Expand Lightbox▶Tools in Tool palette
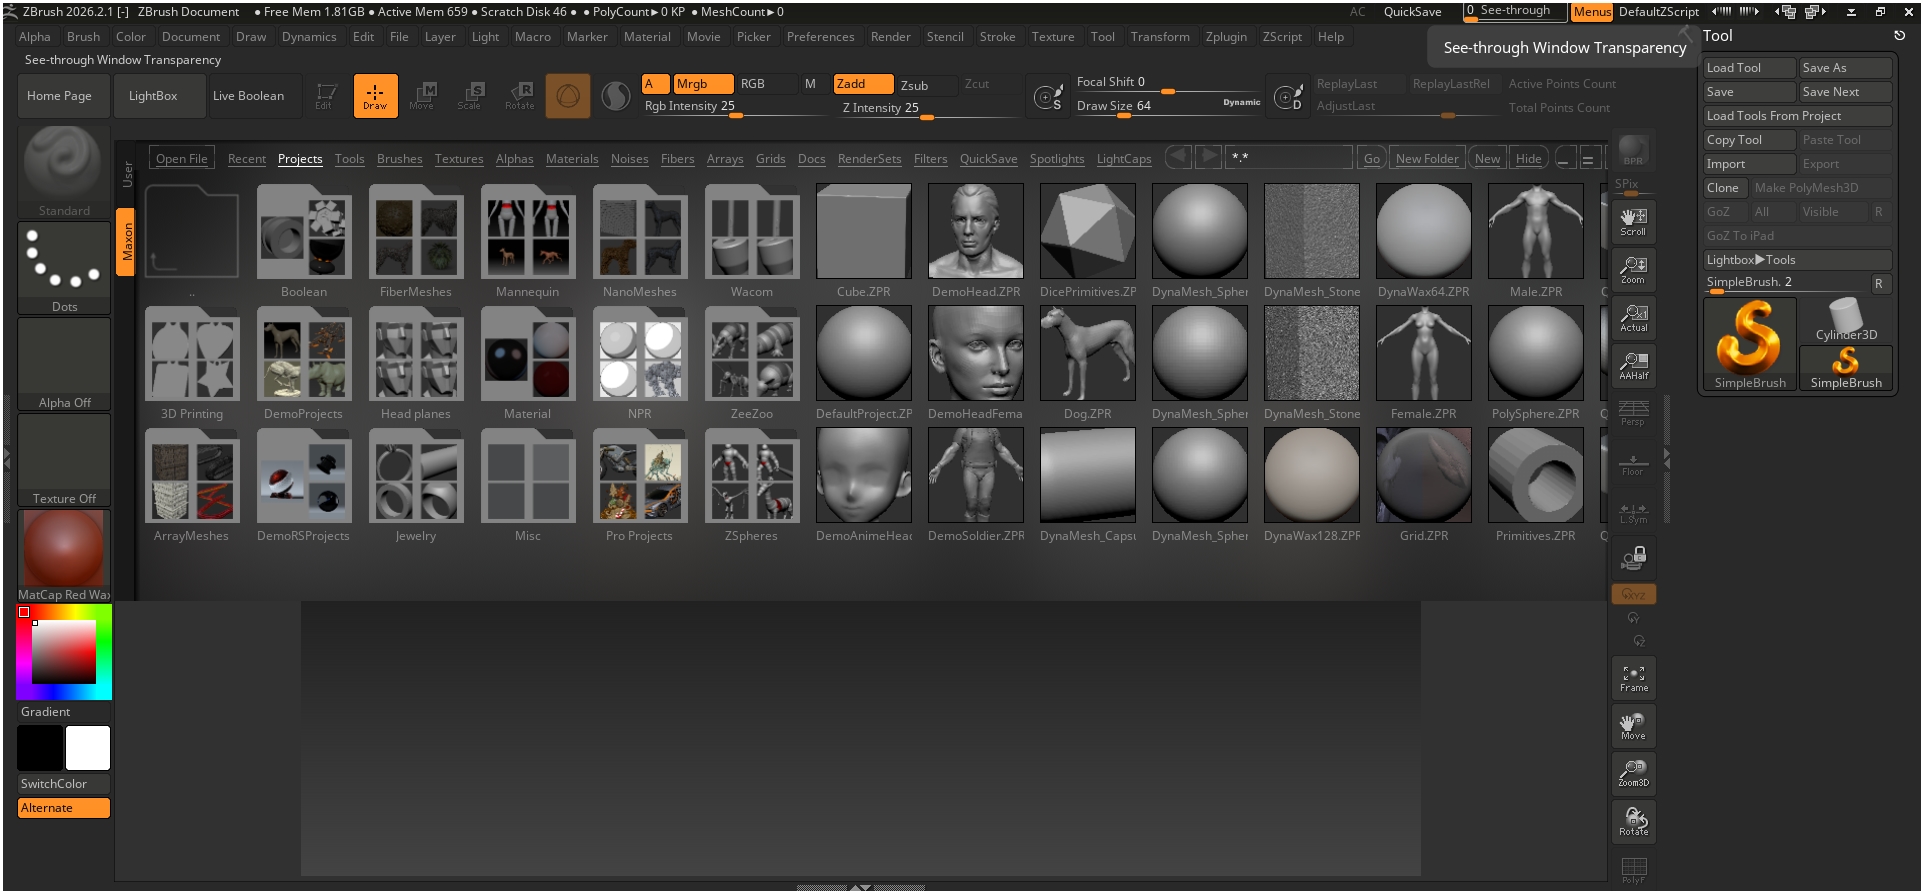This screenshot has width=1924, height=894. [x=1798, y=260]
